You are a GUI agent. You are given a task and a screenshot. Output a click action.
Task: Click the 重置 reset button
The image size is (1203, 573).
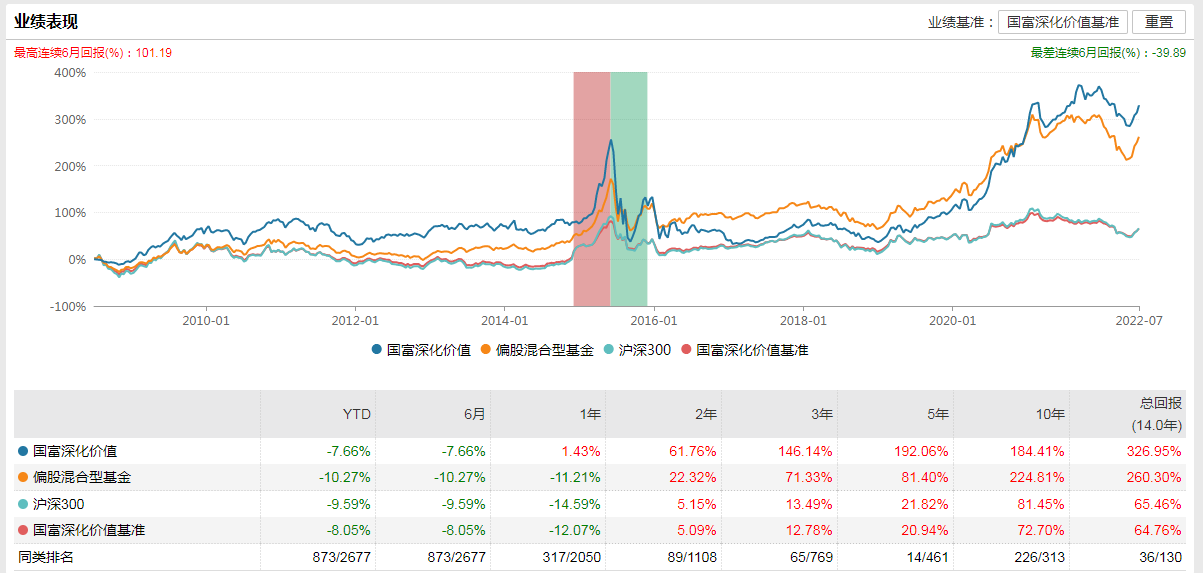[x=1159, y=22]
